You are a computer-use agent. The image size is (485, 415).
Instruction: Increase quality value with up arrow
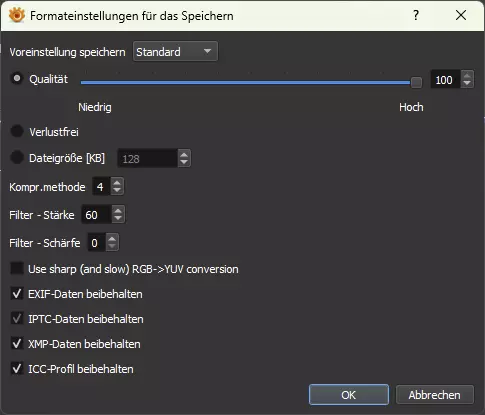pos(467,76)
